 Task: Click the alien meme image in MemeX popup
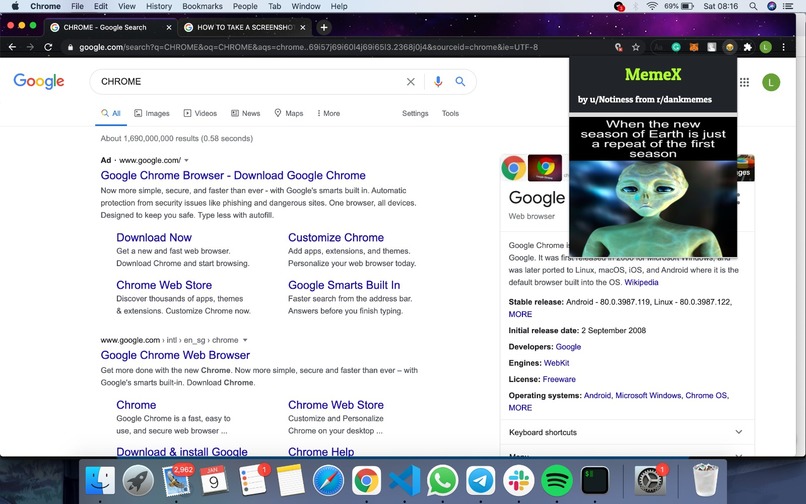pos(653,187)
